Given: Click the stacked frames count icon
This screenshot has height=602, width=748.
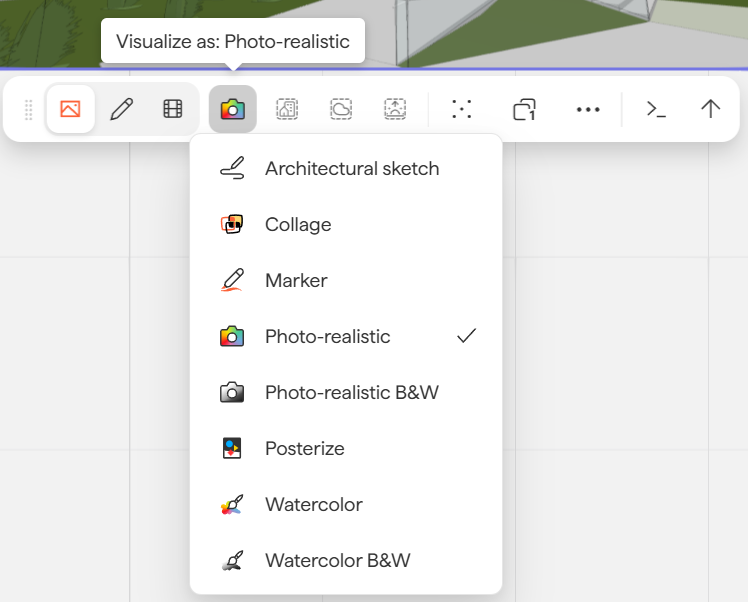Looking at the screenshot, I should (x=524, y=109).
